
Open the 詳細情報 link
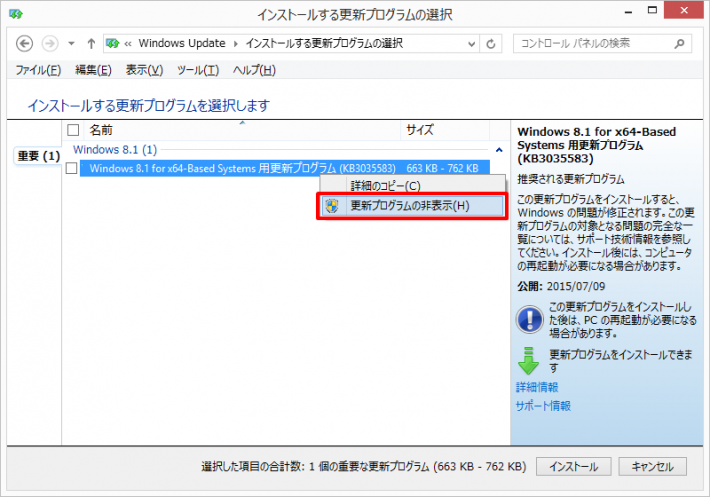click(537, 387)
